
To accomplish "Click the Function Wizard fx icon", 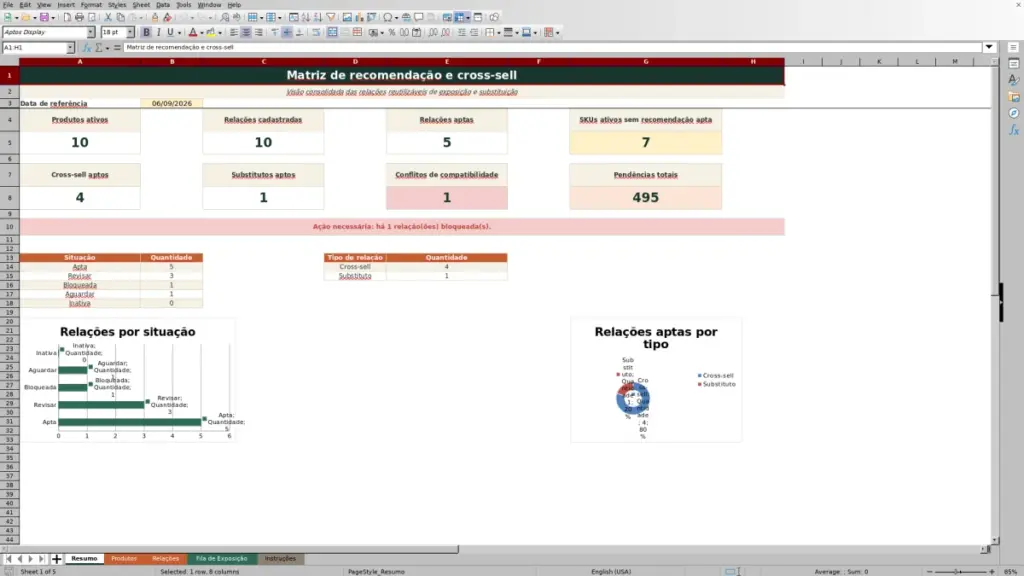I will tap(87, 48).
